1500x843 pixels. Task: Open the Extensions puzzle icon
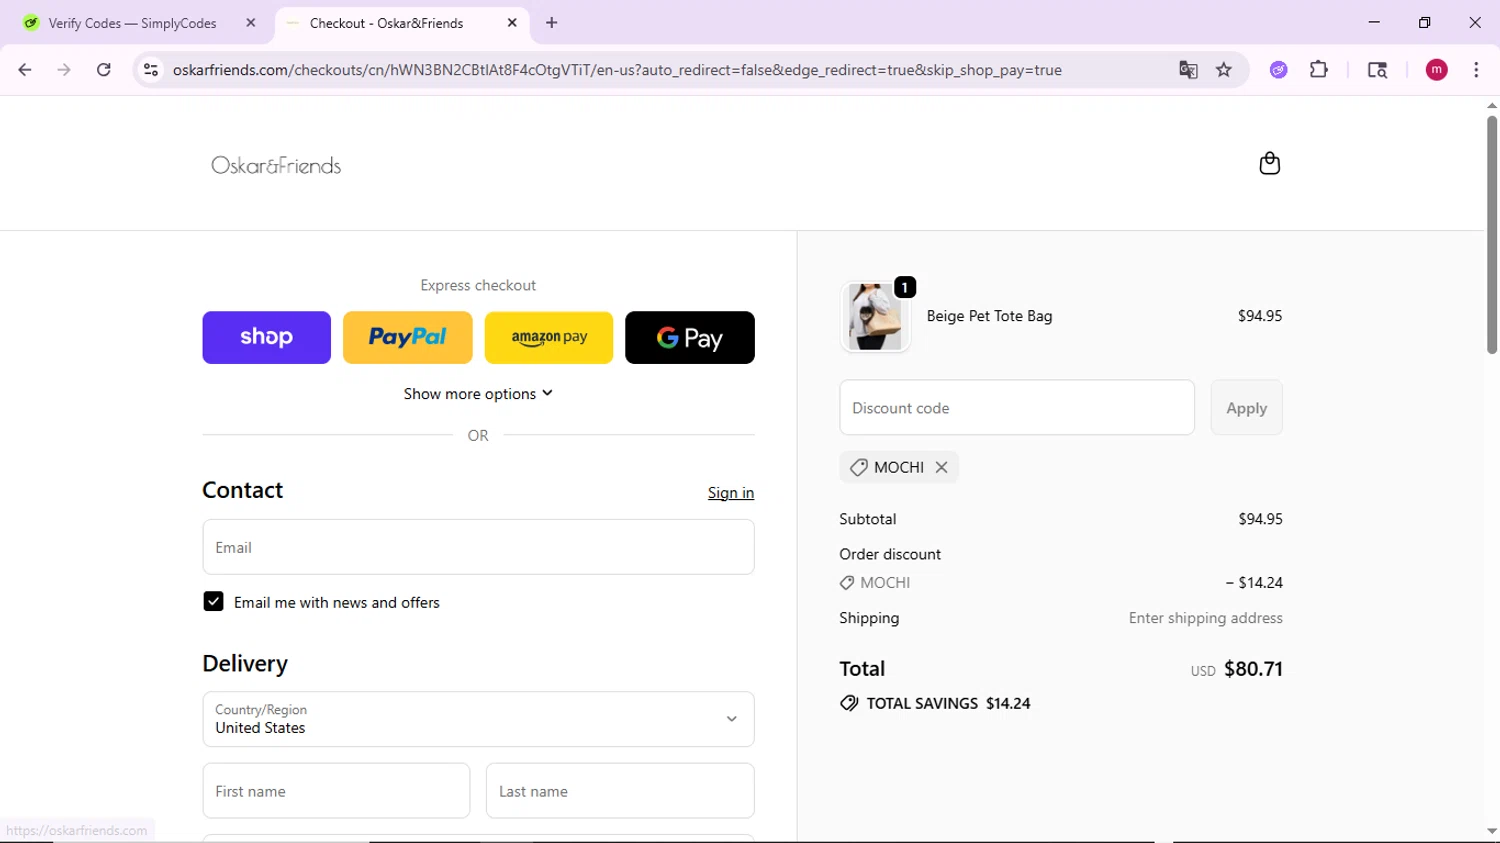point(1319,70)
